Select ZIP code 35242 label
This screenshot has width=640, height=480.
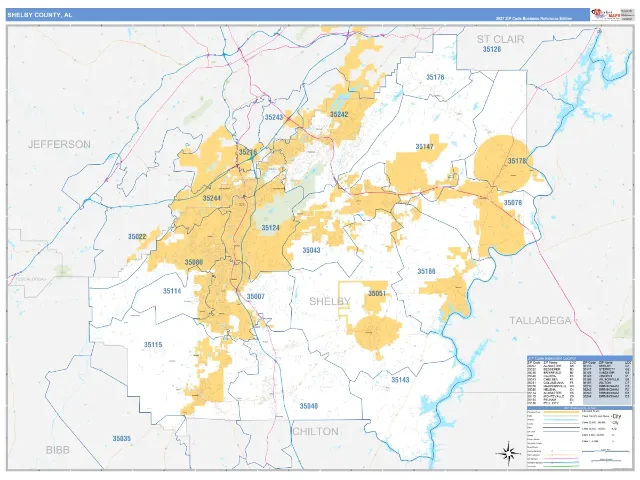[339, 115]
